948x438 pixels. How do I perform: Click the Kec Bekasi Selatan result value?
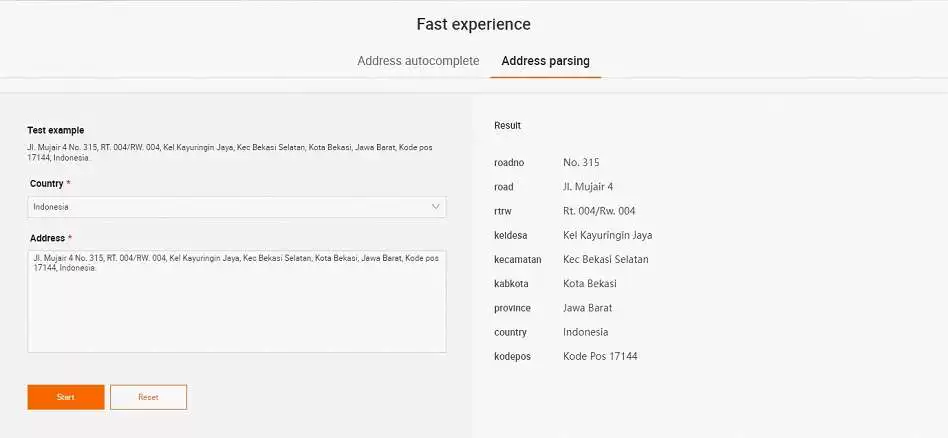tap(605, 259)
